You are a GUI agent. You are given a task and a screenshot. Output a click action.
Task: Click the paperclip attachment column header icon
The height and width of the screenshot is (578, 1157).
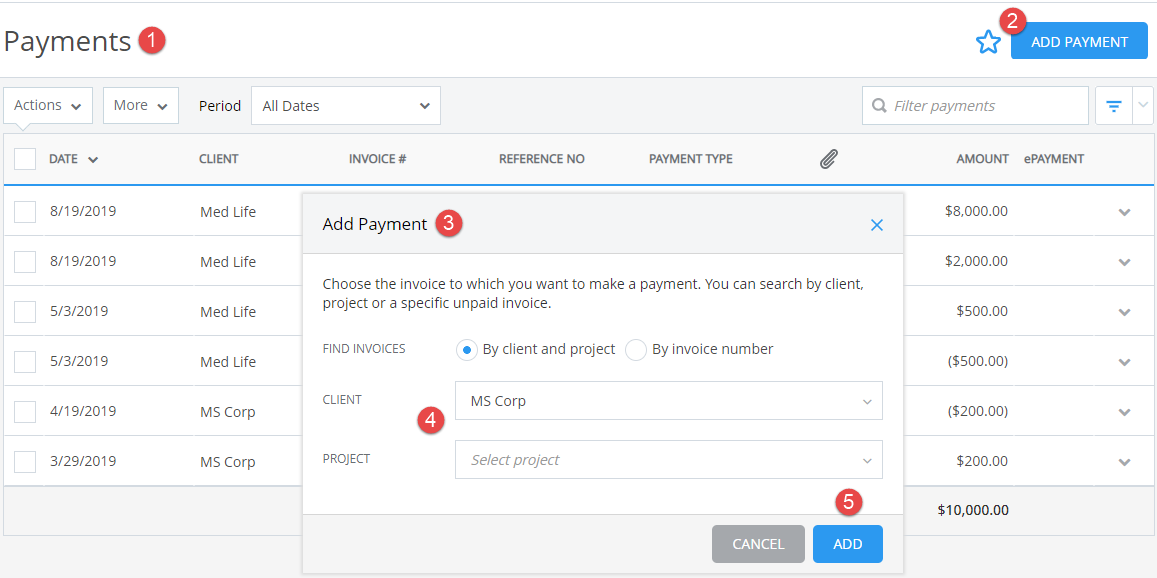pyautogui.click(x=828, y=158)
